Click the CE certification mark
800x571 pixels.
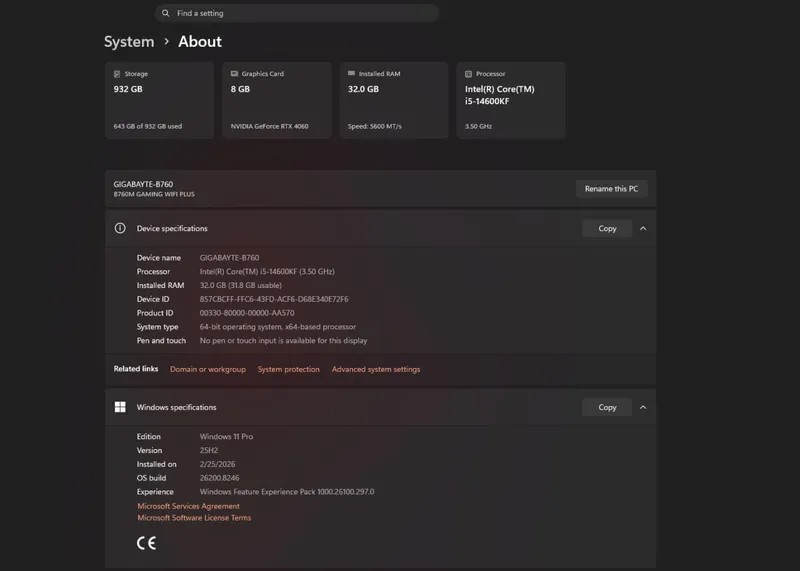point(146,543)
